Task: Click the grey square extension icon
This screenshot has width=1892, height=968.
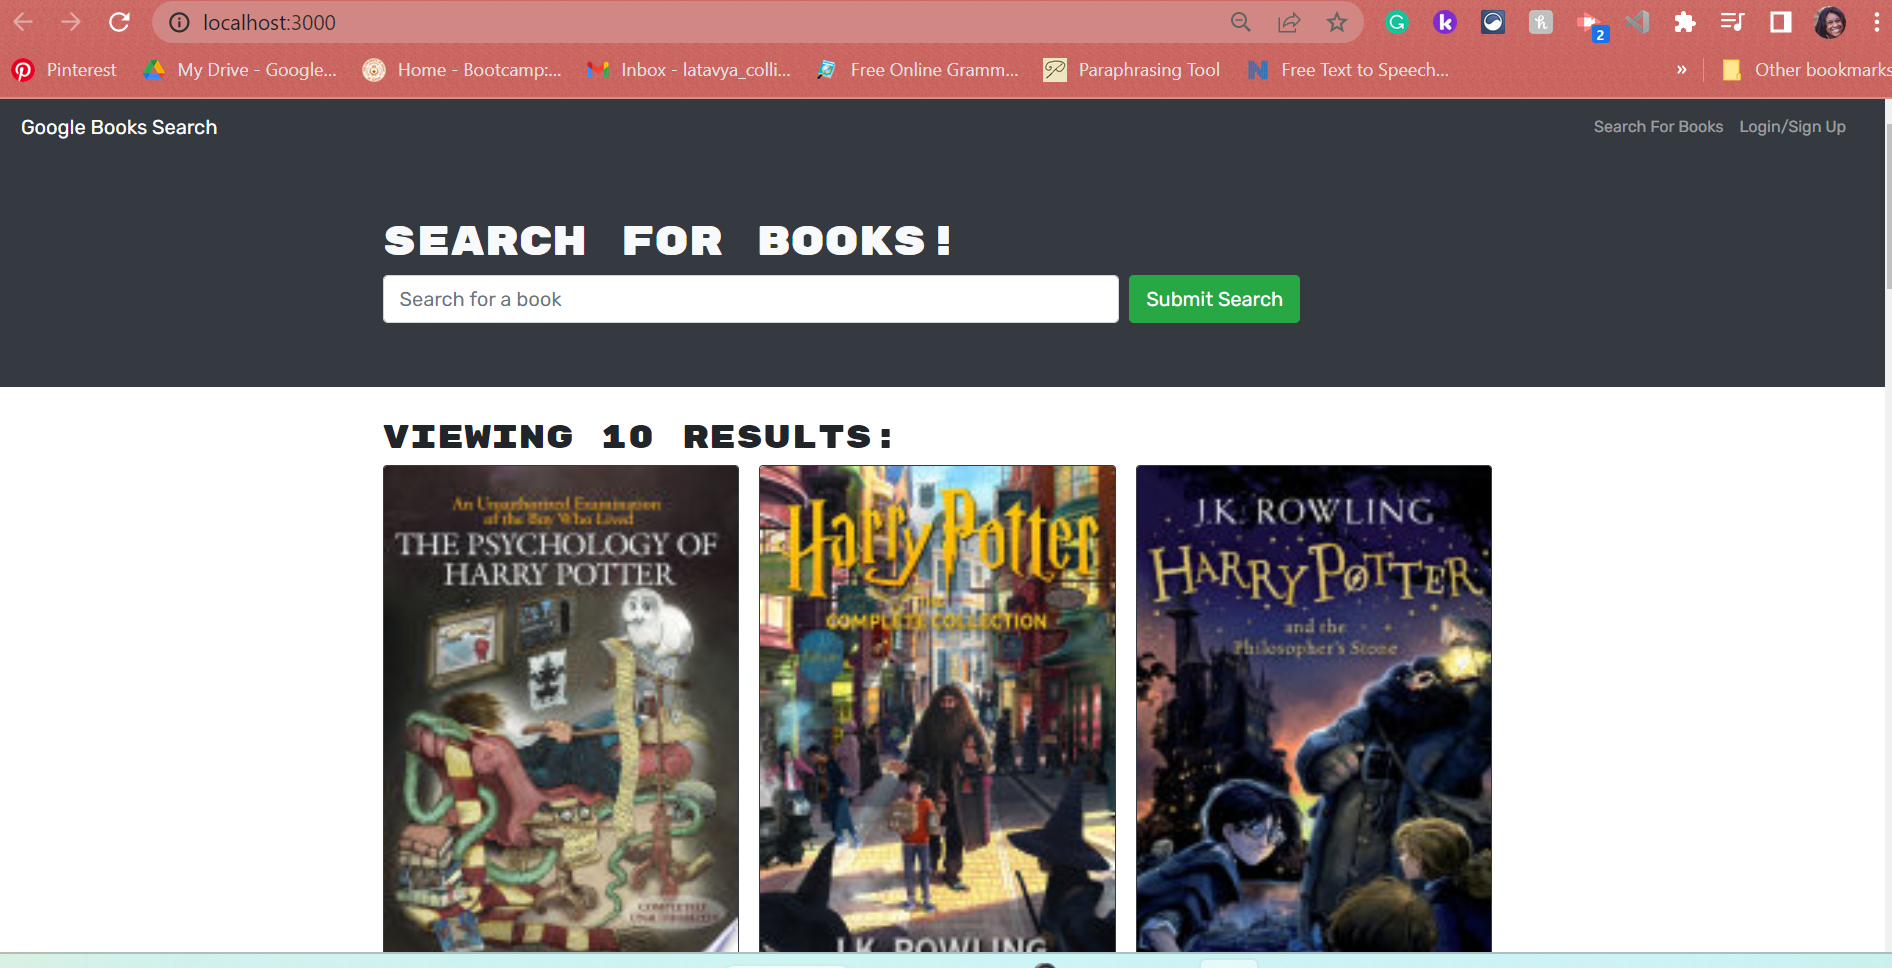Action: [1541, 22]
